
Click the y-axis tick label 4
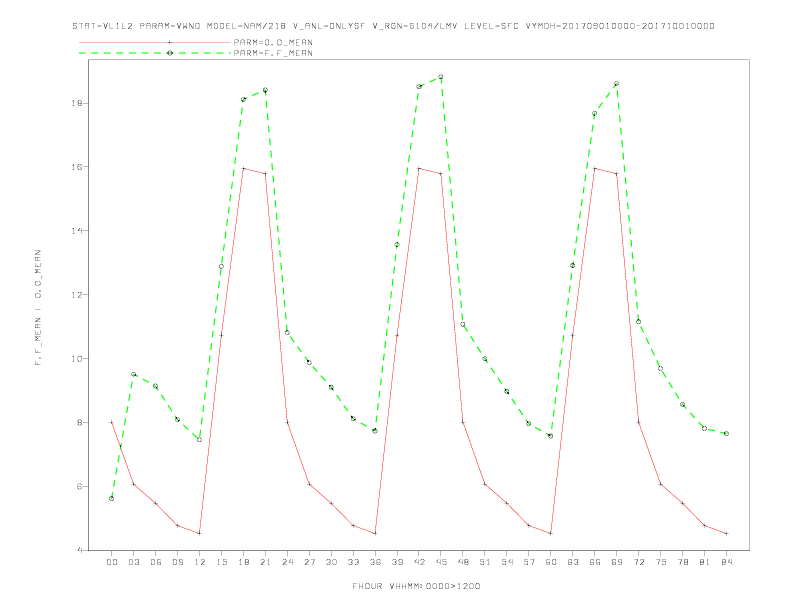tap(79, 550)
